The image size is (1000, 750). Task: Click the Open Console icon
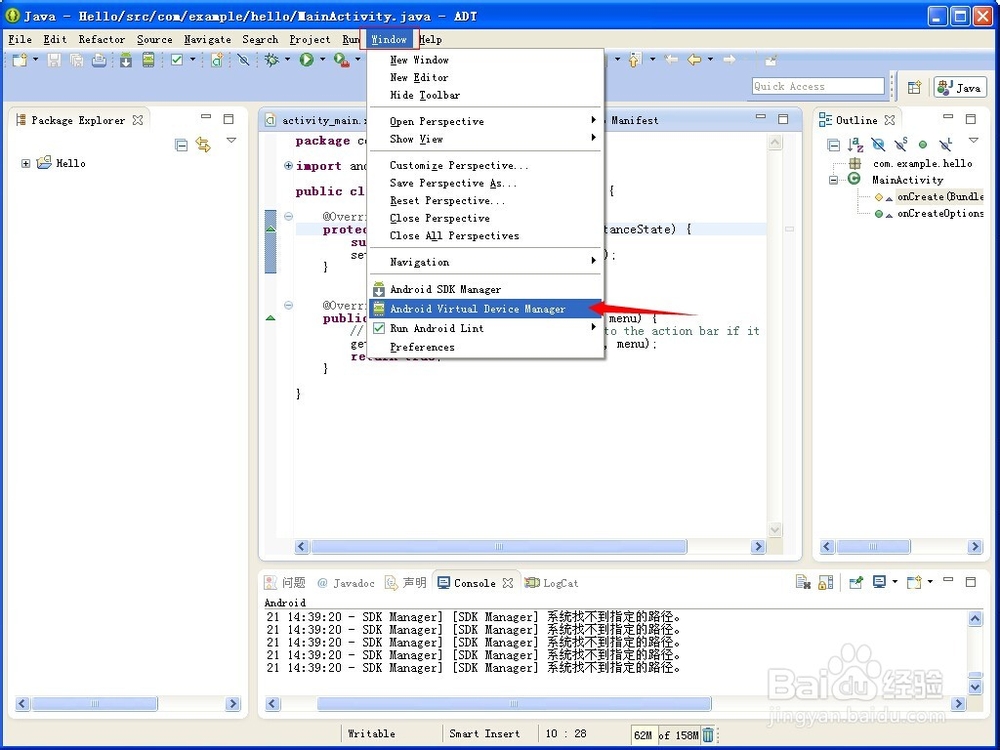click(x=914, y=582)
